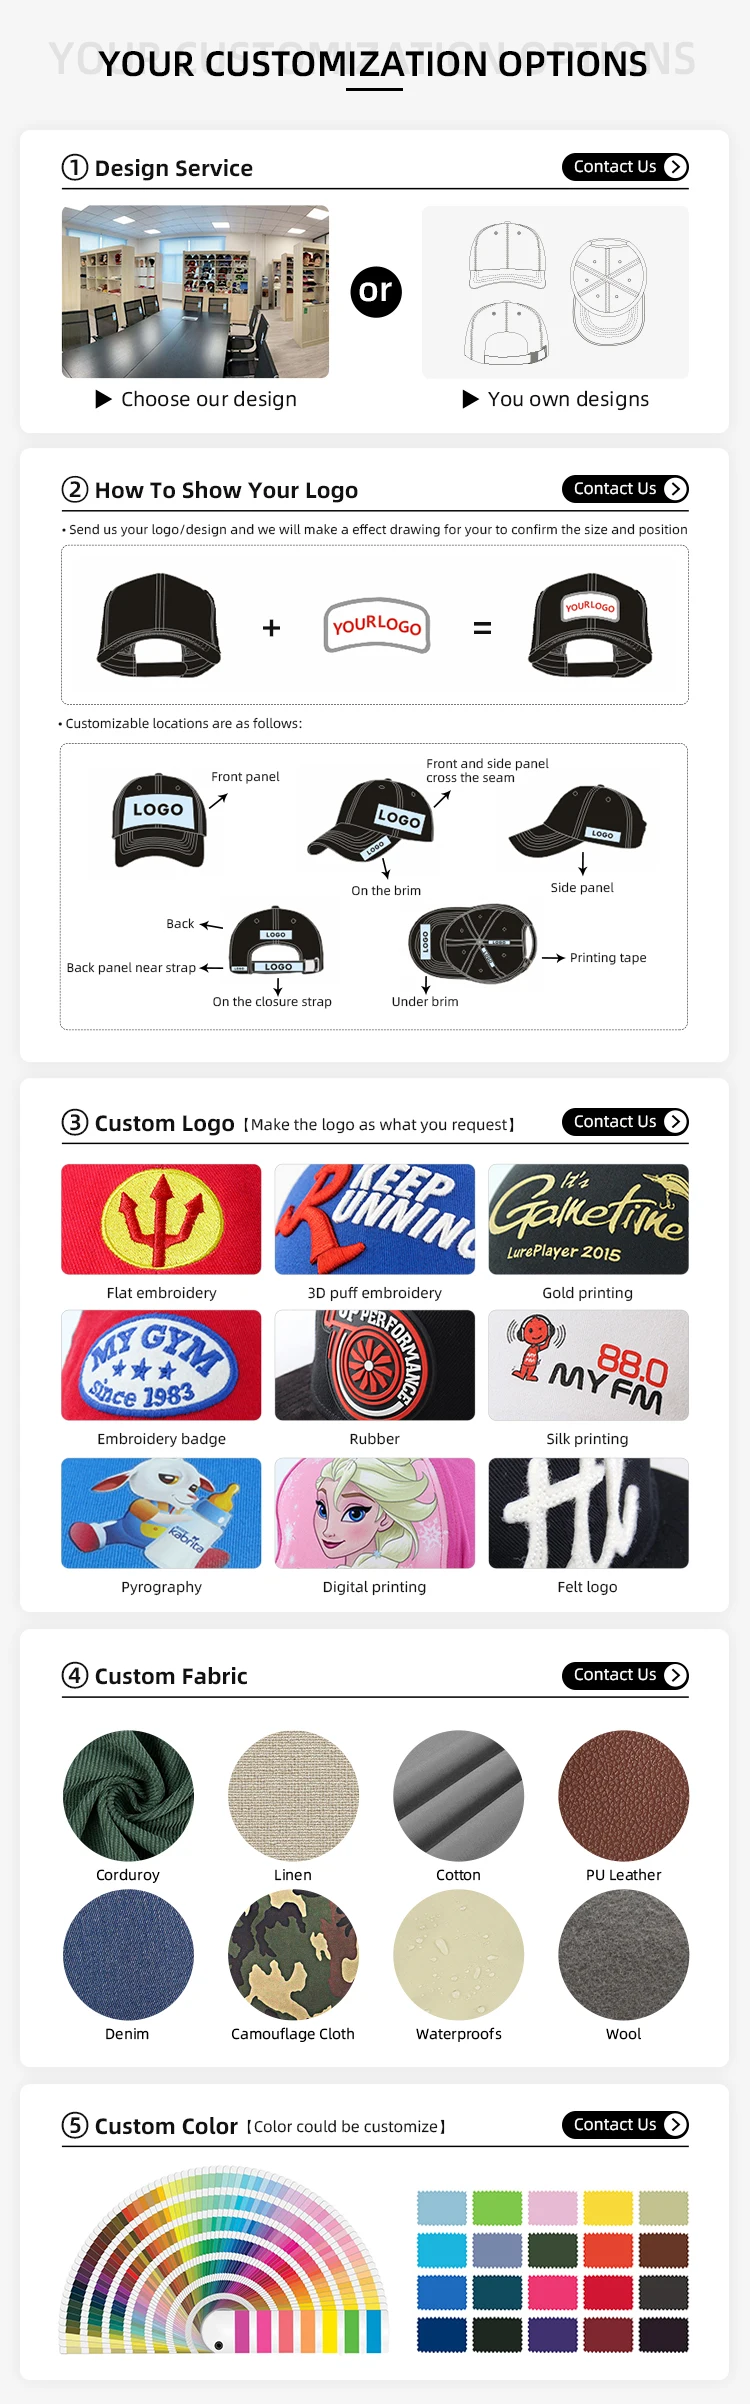Choose the Flat embroidery trident sample
Viewport: 750px width, 2404px height.
point(161,1219)
